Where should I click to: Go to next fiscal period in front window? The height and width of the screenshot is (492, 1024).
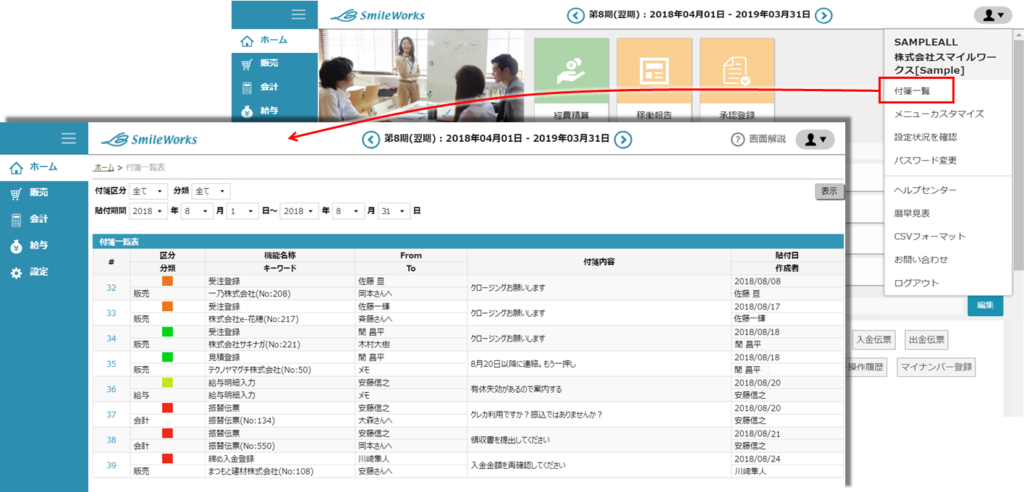624,139
